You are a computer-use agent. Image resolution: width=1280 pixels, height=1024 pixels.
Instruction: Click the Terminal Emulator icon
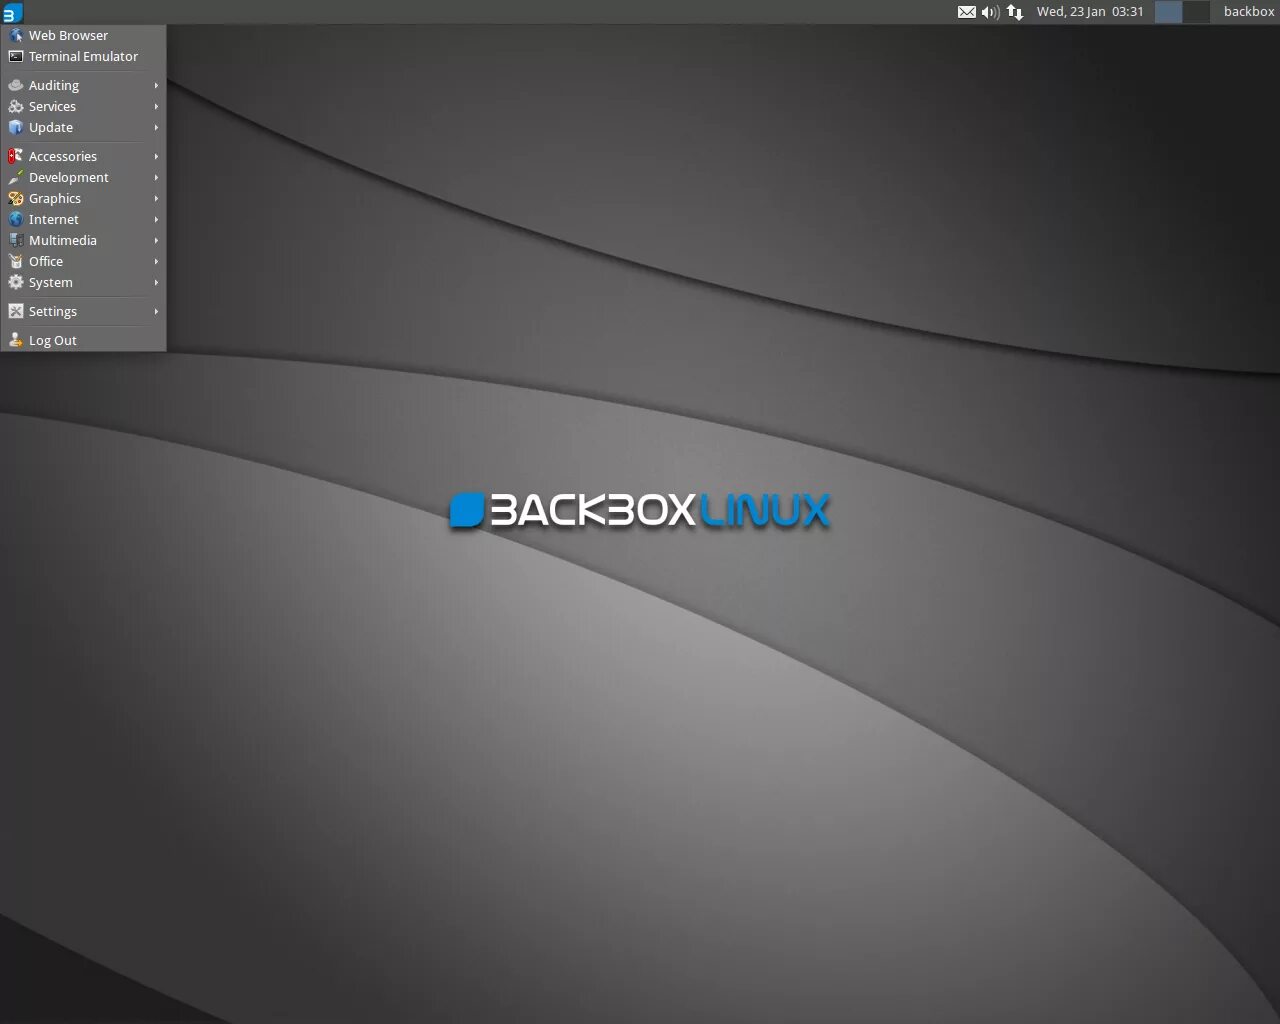(x=16, y=56)
